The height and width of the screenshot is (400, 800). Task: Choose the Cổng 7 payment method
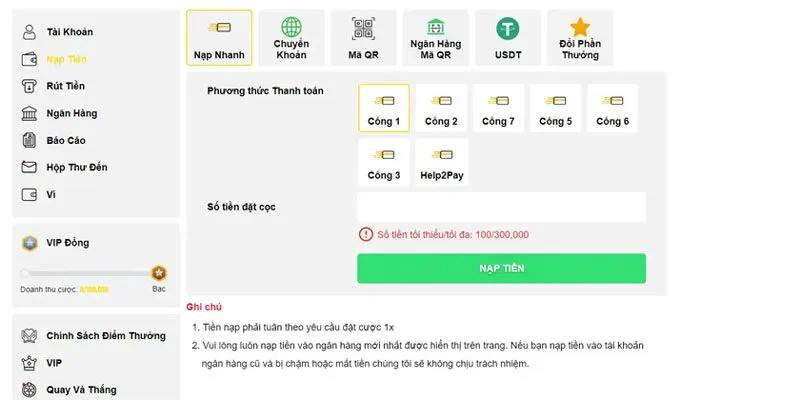point(498,108)
